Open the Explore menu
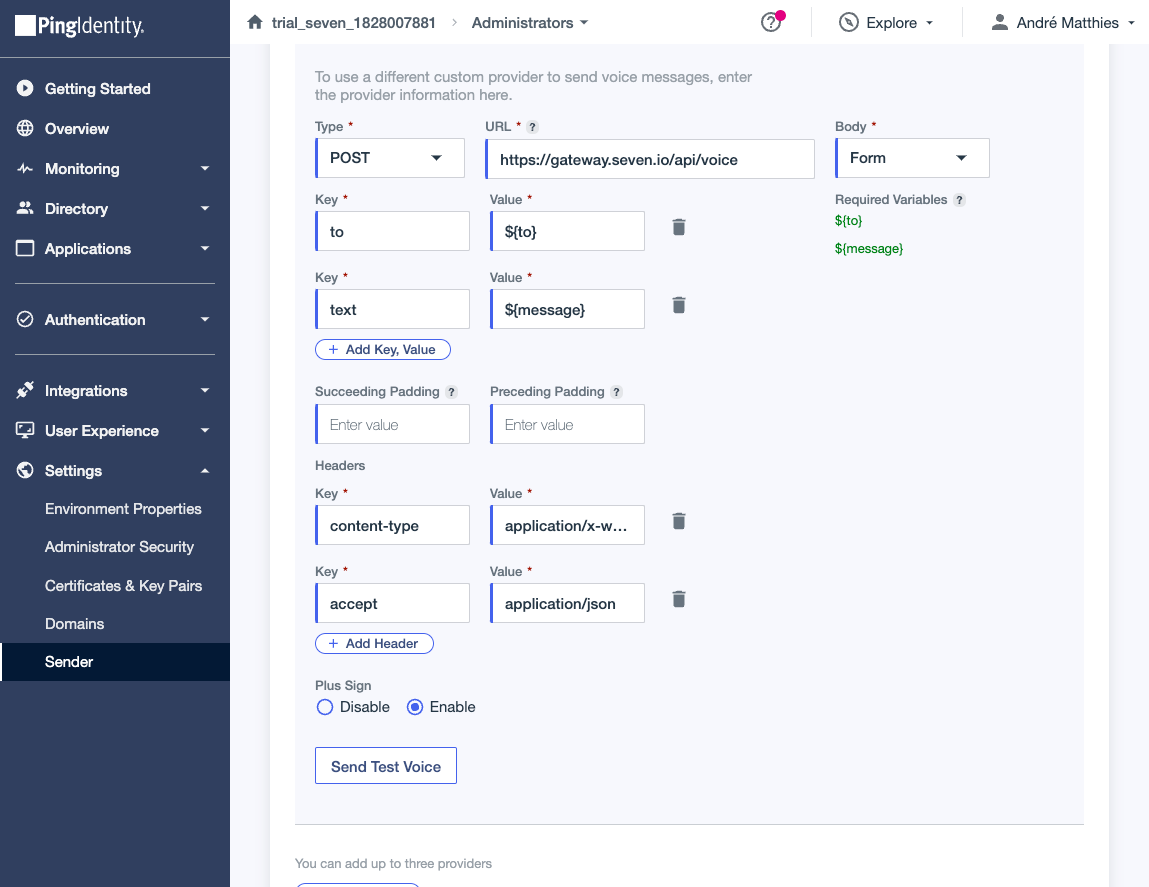This screenshot has height=887, width=1149. pos(887,23)
